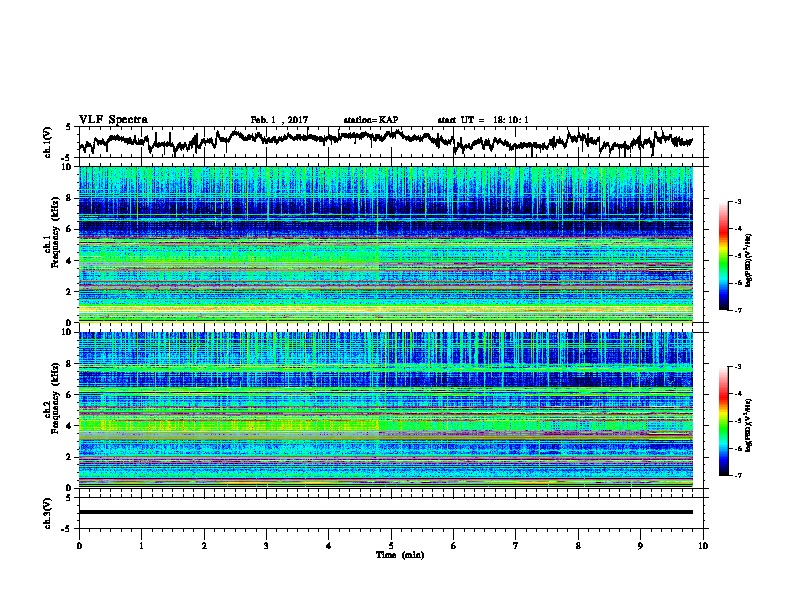Click the "9" tick on the Time axis
The width and height of the screenshot is (792, 612).
[x=640, y=546]
